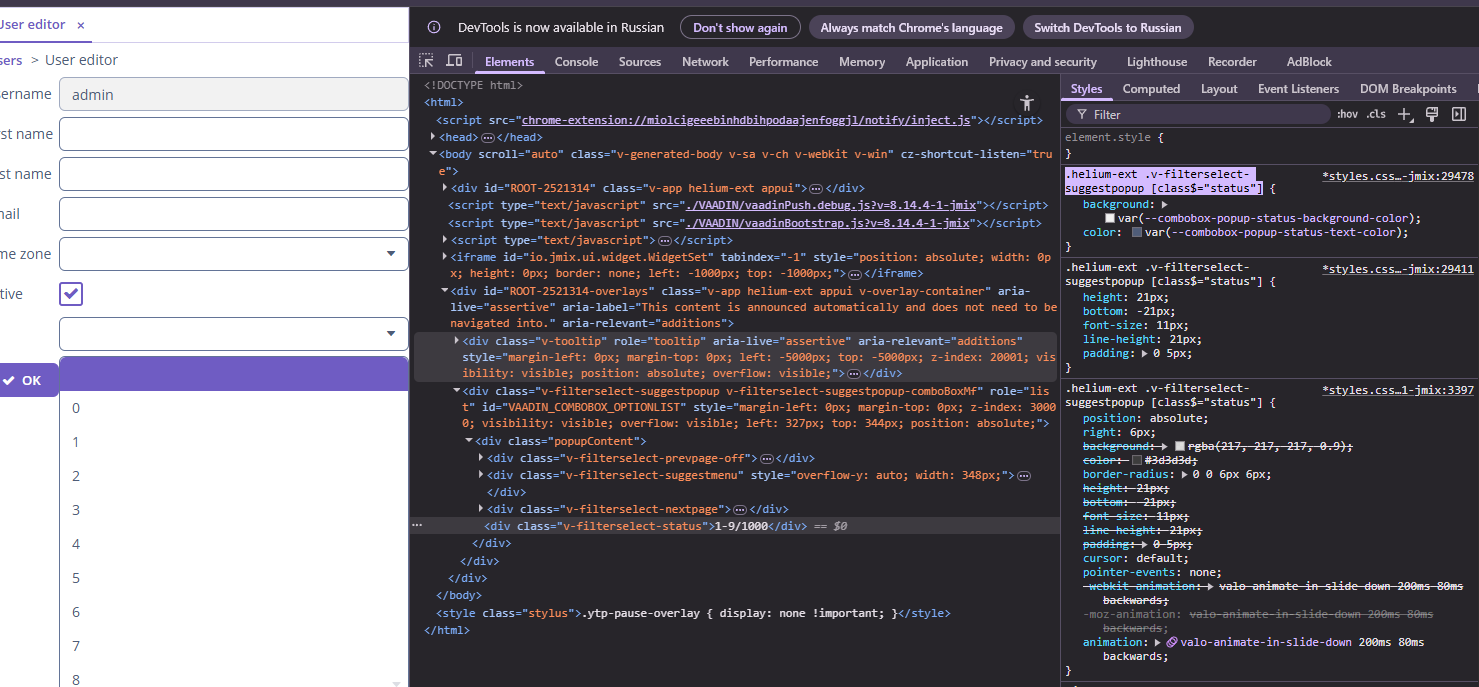Toggle .cls element classes panel
Screen dimensions: 1479x687
(x=1377, y=114)
